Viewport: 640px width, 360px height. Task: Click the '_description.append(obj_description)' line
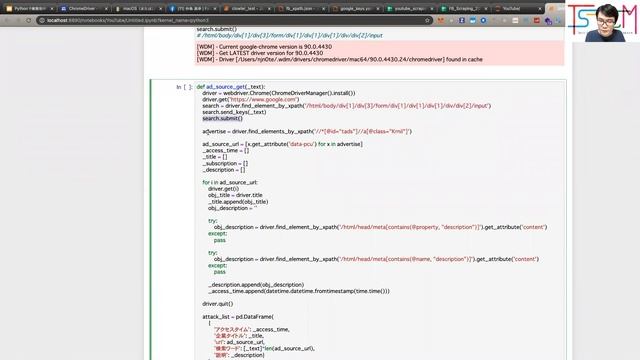[256, 284]
